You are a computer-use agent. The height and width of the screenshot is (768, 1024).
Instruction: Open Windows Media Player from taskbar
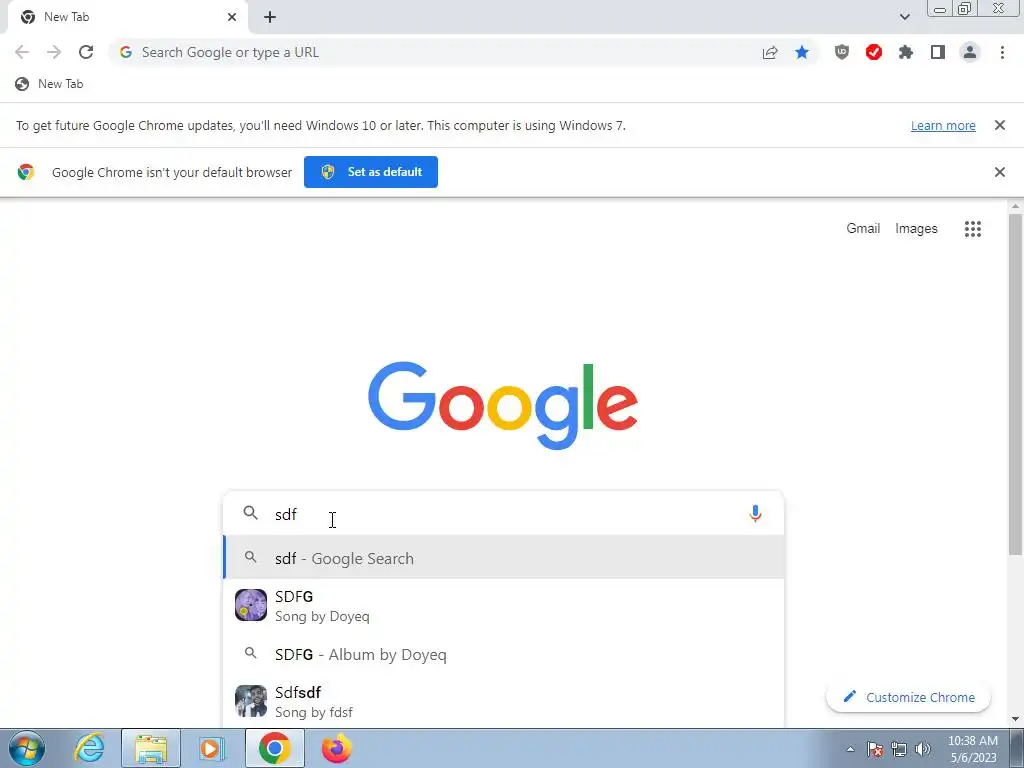[x=212, y=748]
